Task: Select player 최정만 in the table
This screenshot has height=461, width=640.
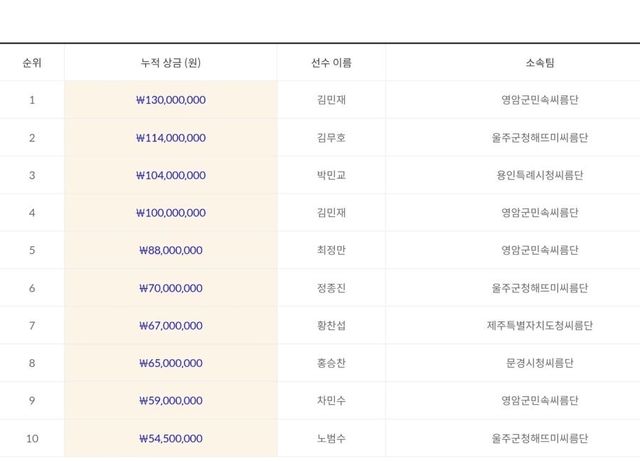Action: click(x=332, y=250)
